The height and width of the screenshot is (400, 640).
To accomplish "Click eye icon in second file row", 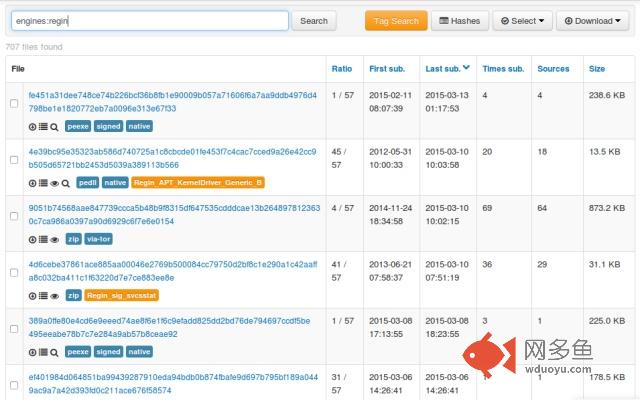I will click(x=54, y=183).
